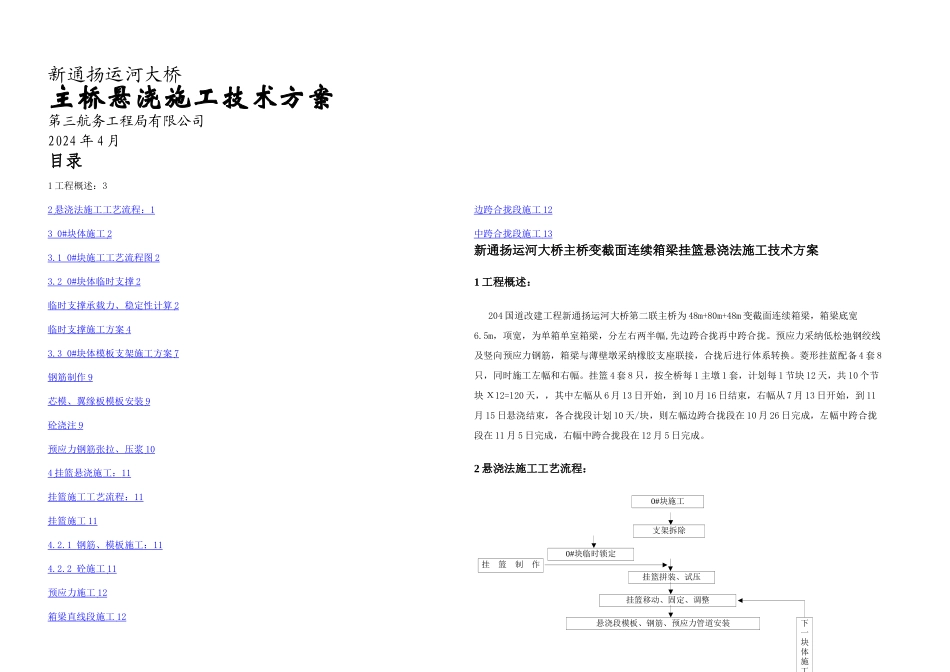
Task: Go to '临时支撑承载力、稳定性计算 2' link
Action: tap(113, 305)
